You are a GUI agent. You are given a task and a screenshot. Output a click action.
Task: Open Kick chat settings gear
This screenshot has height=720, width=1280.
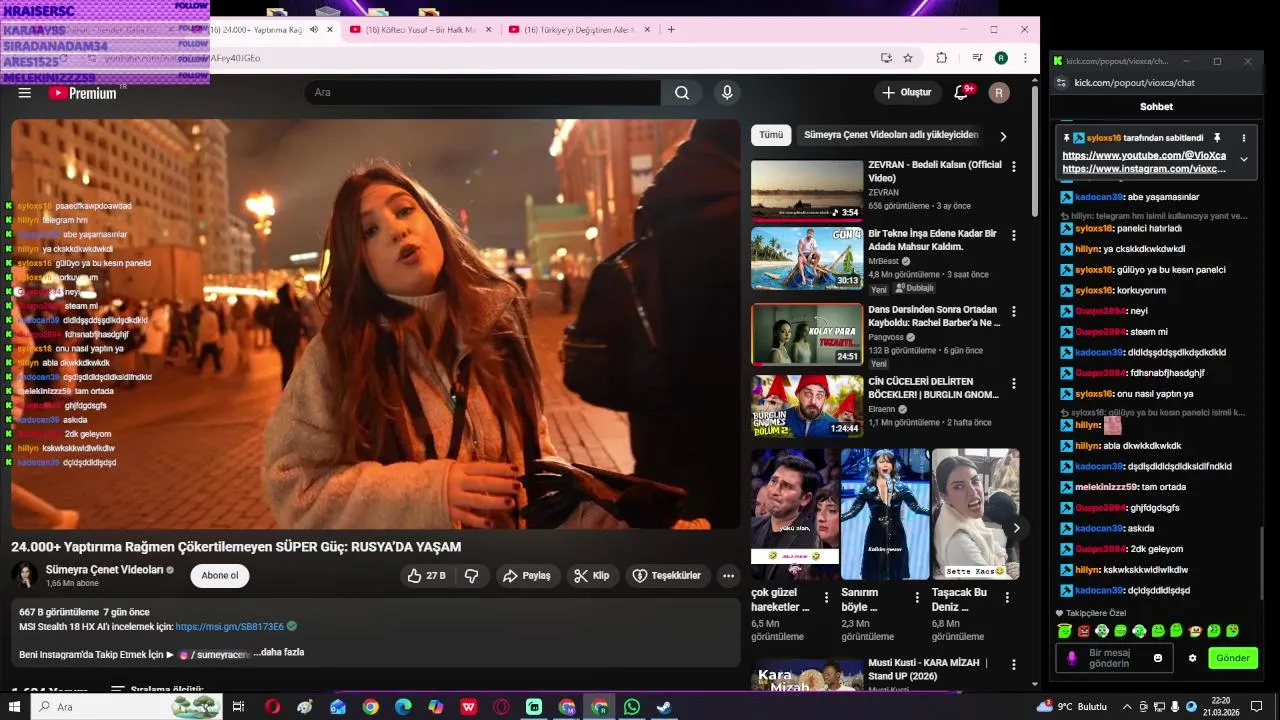[x=1192, y=658]
